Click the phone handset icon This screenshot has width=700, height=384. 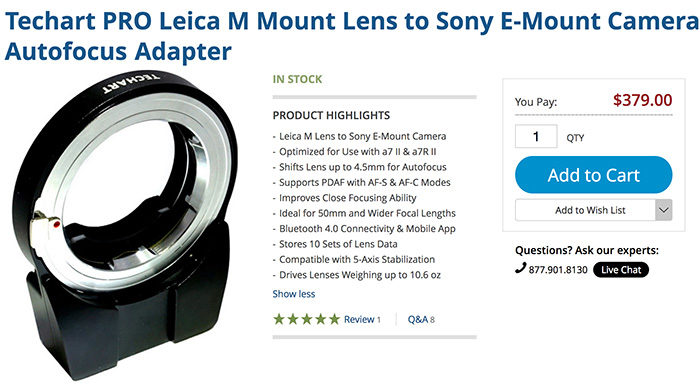point(521,268)
